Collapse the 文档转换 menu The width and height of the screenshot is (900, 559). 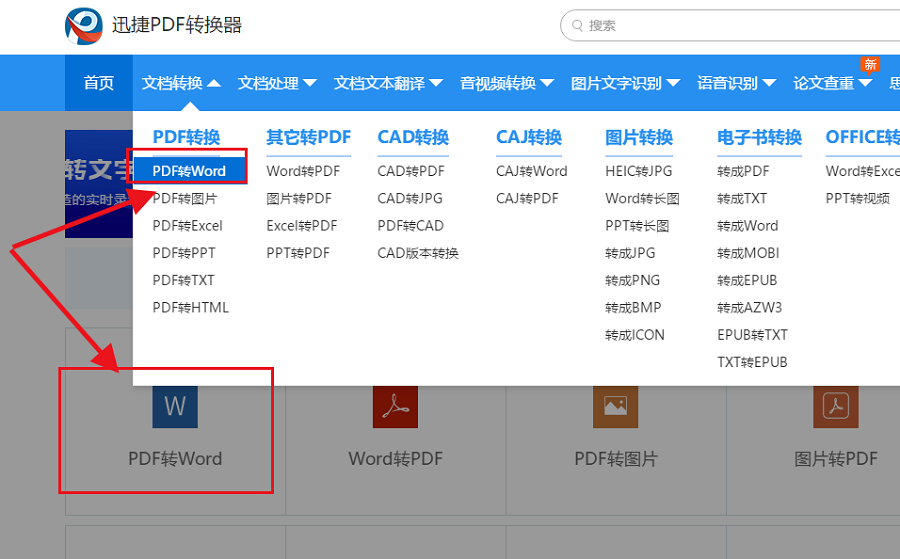tap(181, 83)
